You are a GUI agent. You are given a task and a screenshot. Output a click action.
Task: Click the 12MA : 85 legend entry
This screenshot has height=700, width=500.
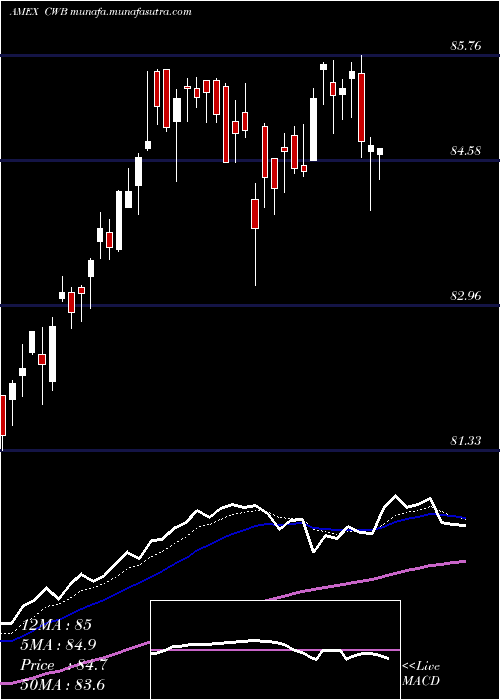coord(56,625)
